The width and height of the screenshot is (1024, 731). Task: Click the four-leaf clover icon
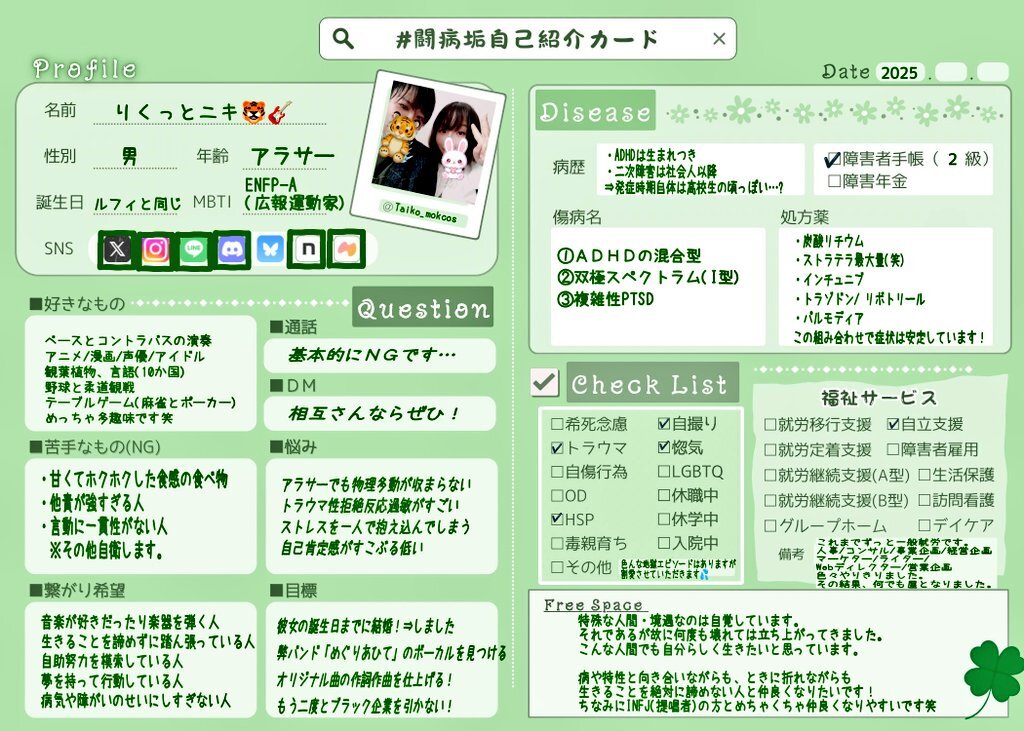(x=992, y=676)
